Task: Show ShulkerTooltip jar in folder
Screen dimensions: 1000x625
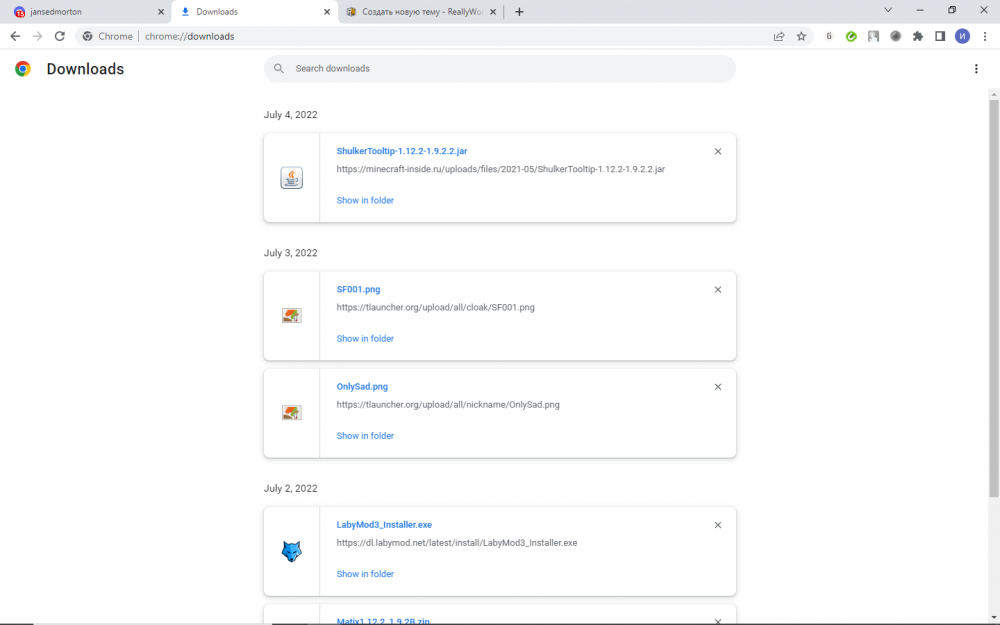Action: [365, 200]
